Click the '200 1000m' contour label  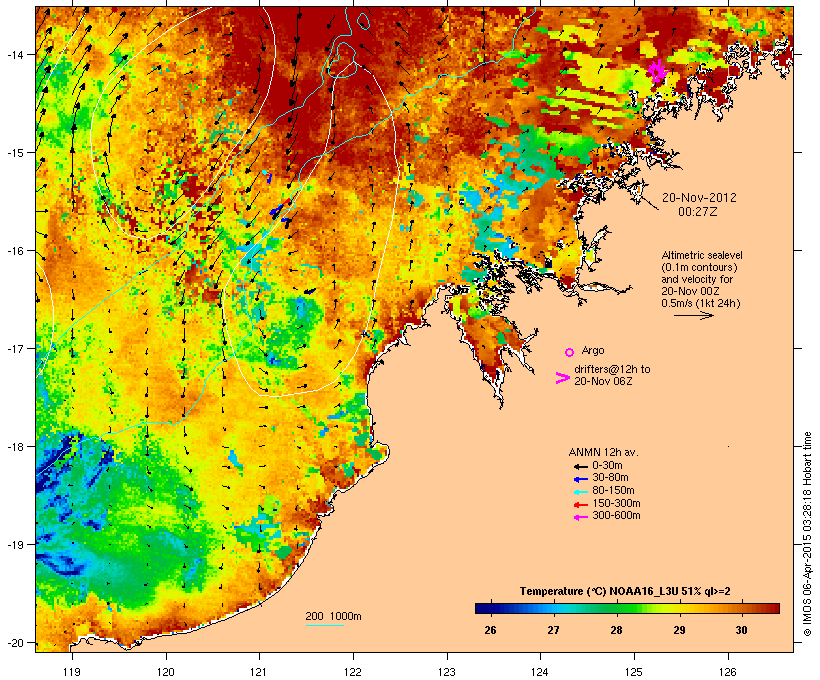333,616
